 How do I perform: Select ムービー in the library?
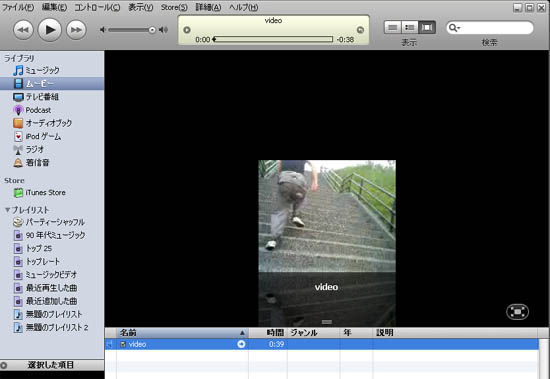pyautogui.click(x=52, y=84)
